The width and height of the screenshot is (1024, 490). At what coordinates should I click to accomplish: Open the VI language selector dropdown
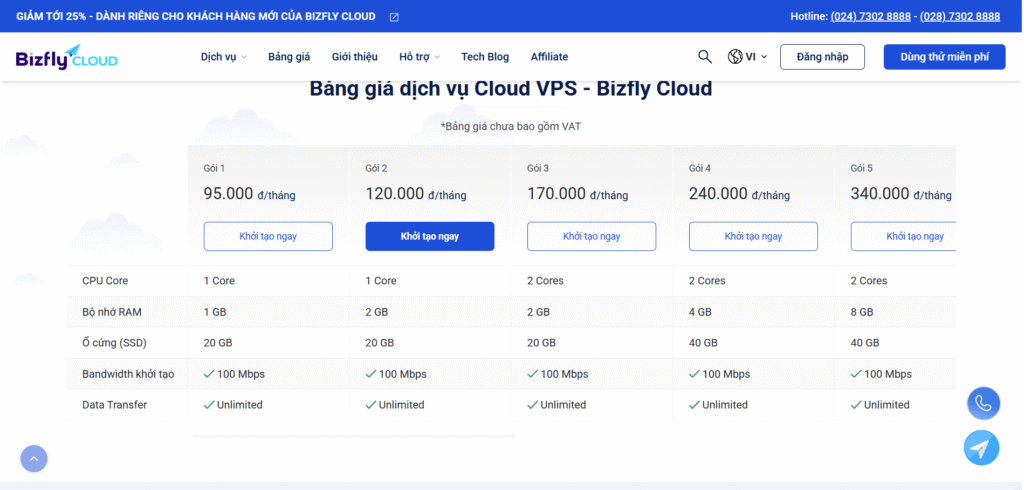pyautogui.click(x=756, y=57)
